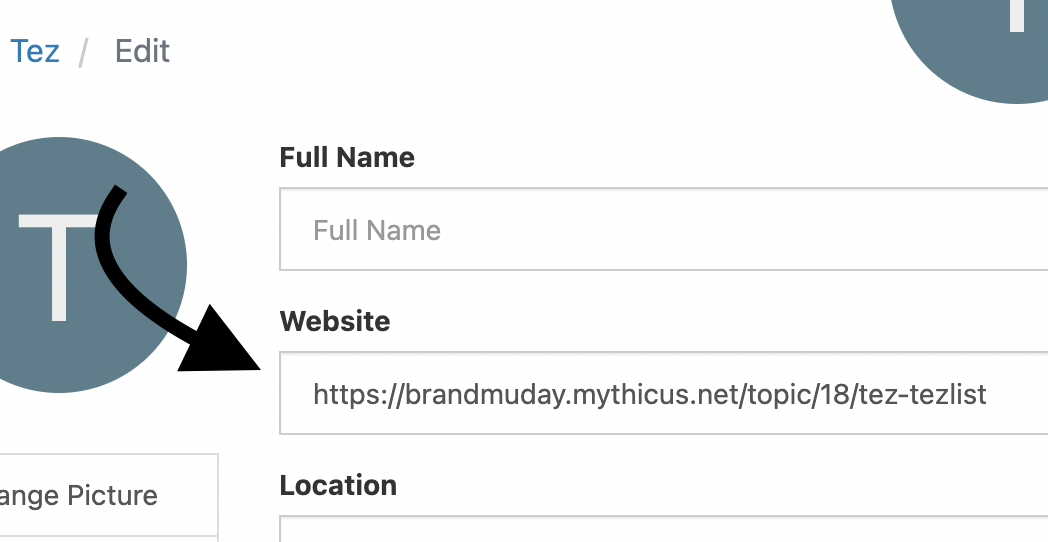Click the Website field label
The height and width of the screenshot is (542, 1048).
point(335,321)
